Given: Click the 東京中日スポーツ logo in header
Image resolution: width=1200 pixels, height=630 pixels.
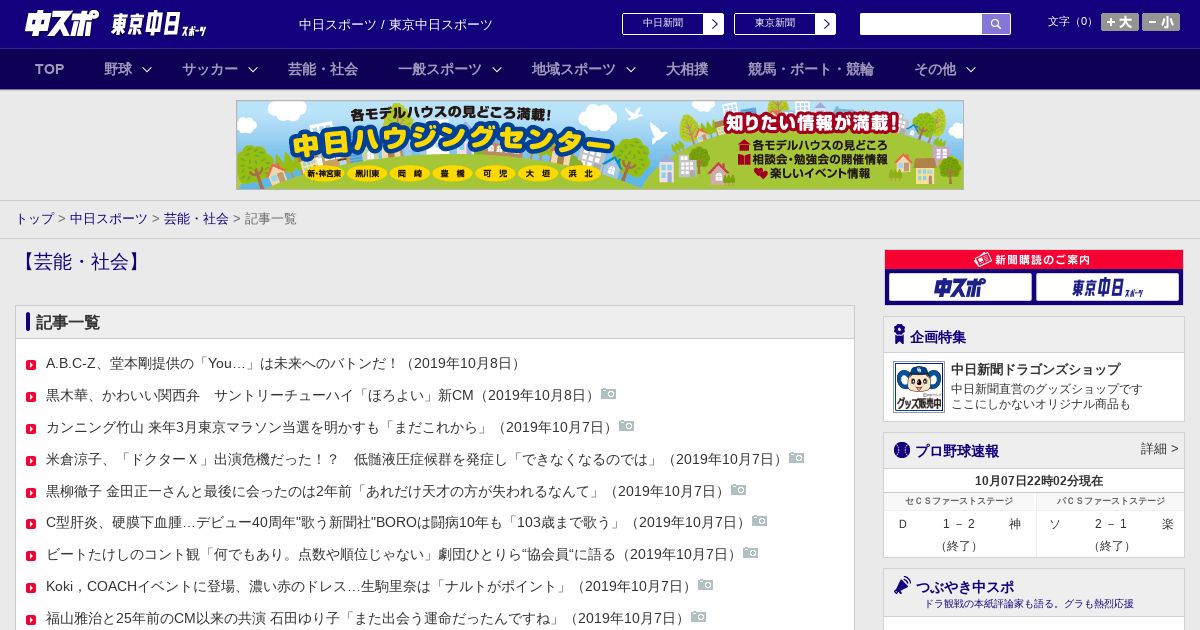Looking at the screenshot, I should (159, 24).
